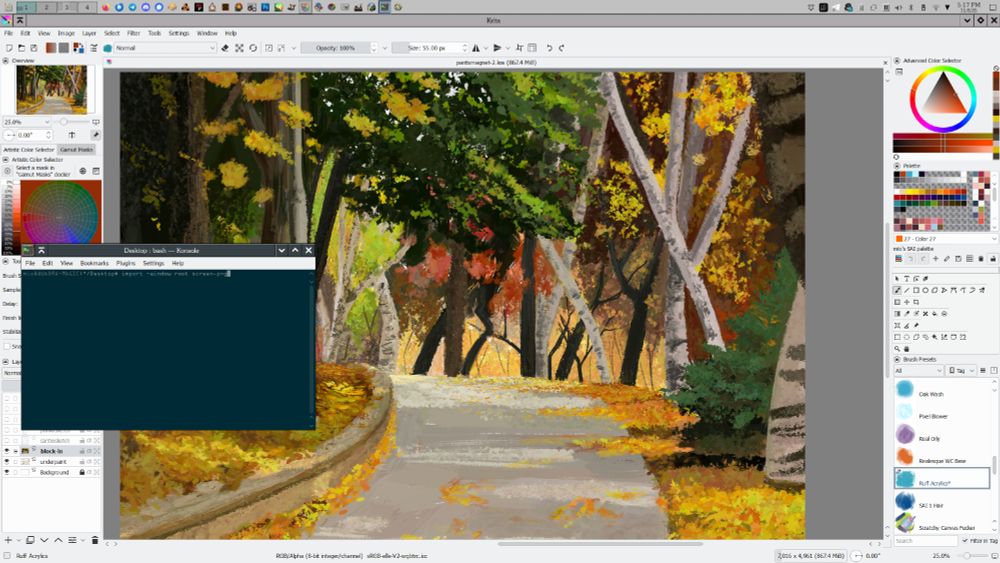
Task: Open the 27 - Color 27 palette dropdown
Action: (x=945, y=238)
